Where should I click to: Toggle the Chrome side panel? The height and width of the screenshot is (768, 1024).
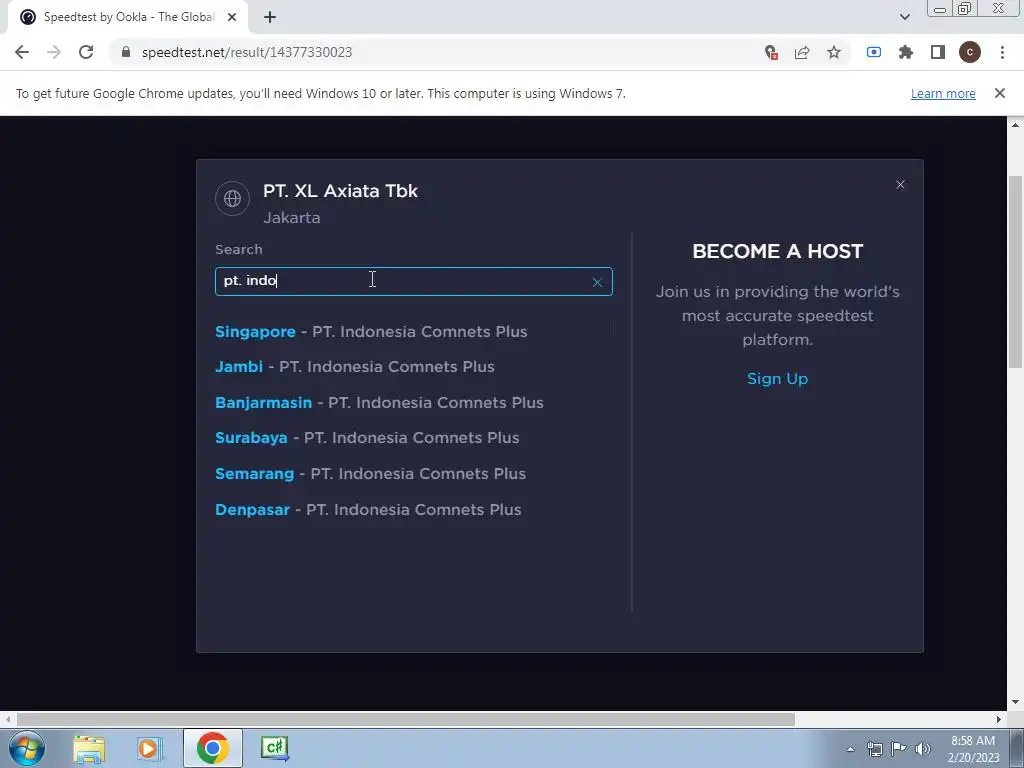938,52
